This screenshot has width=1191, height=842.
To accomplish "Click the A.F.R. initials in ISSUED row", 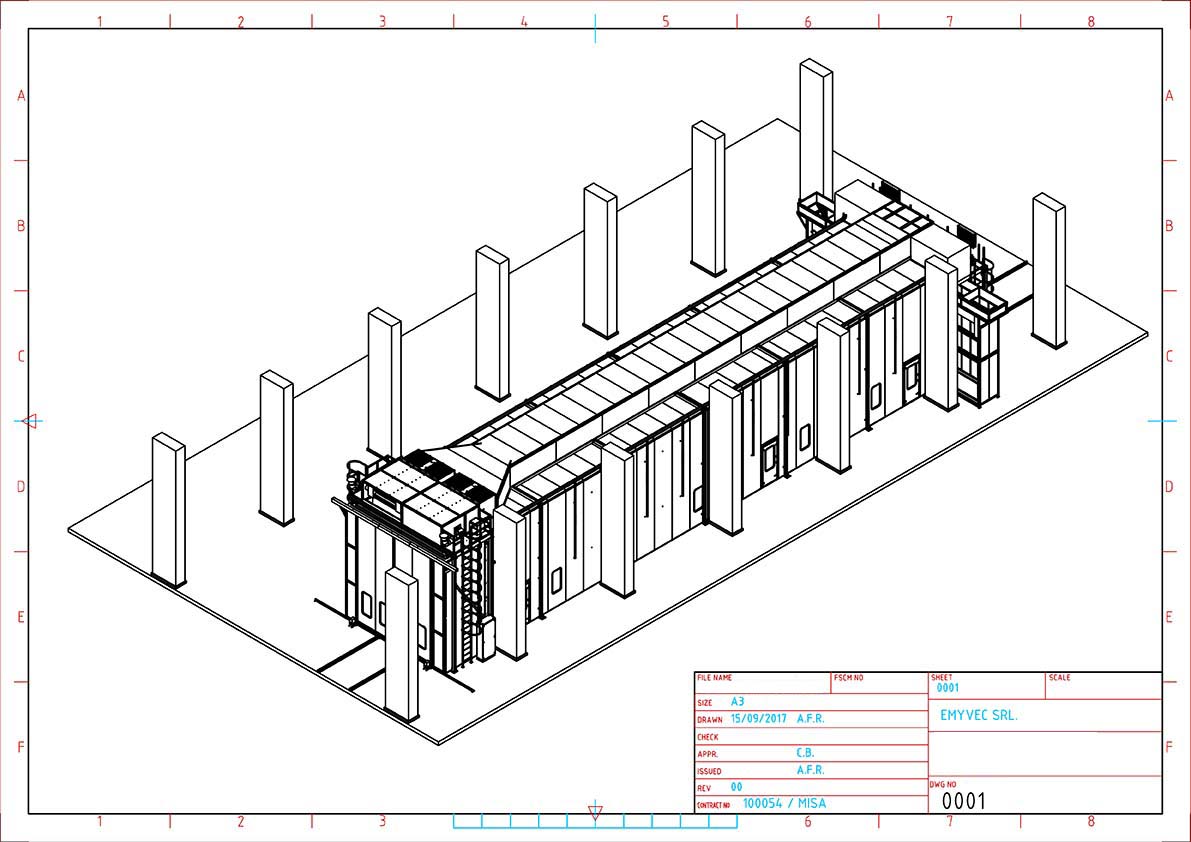I will pyautogui.click(x=810, y=770).
